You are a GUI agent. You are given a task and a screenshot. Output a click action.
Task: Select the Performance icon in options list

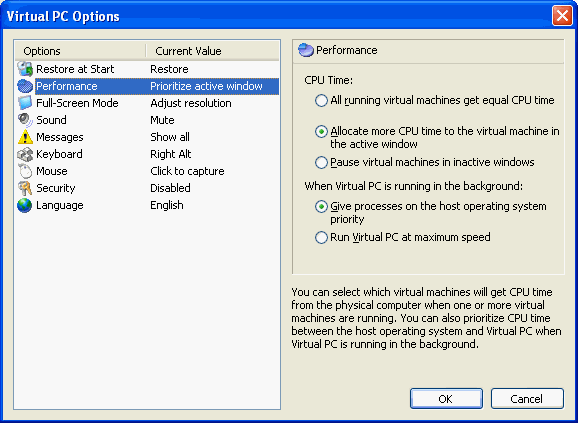click(x=25, y=86)
